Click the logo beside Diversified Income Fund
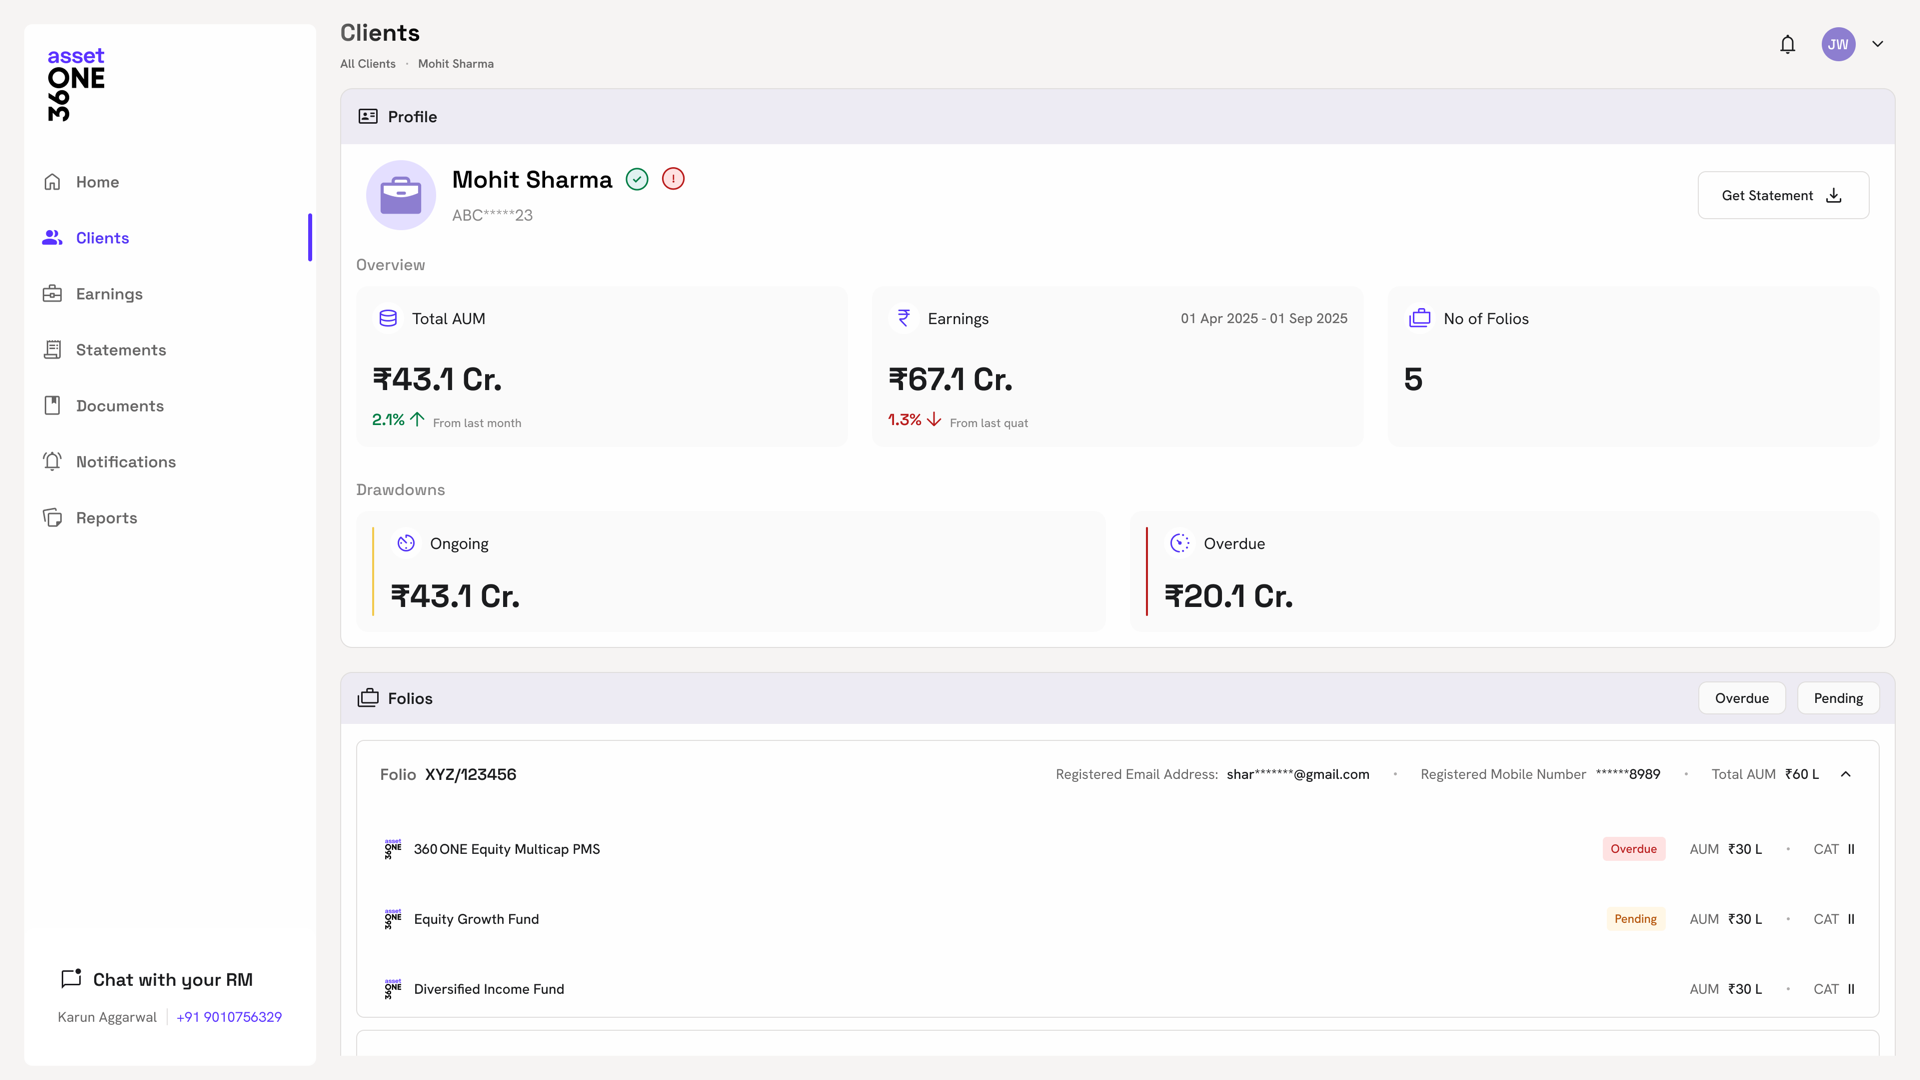 [x=393, y=989]
